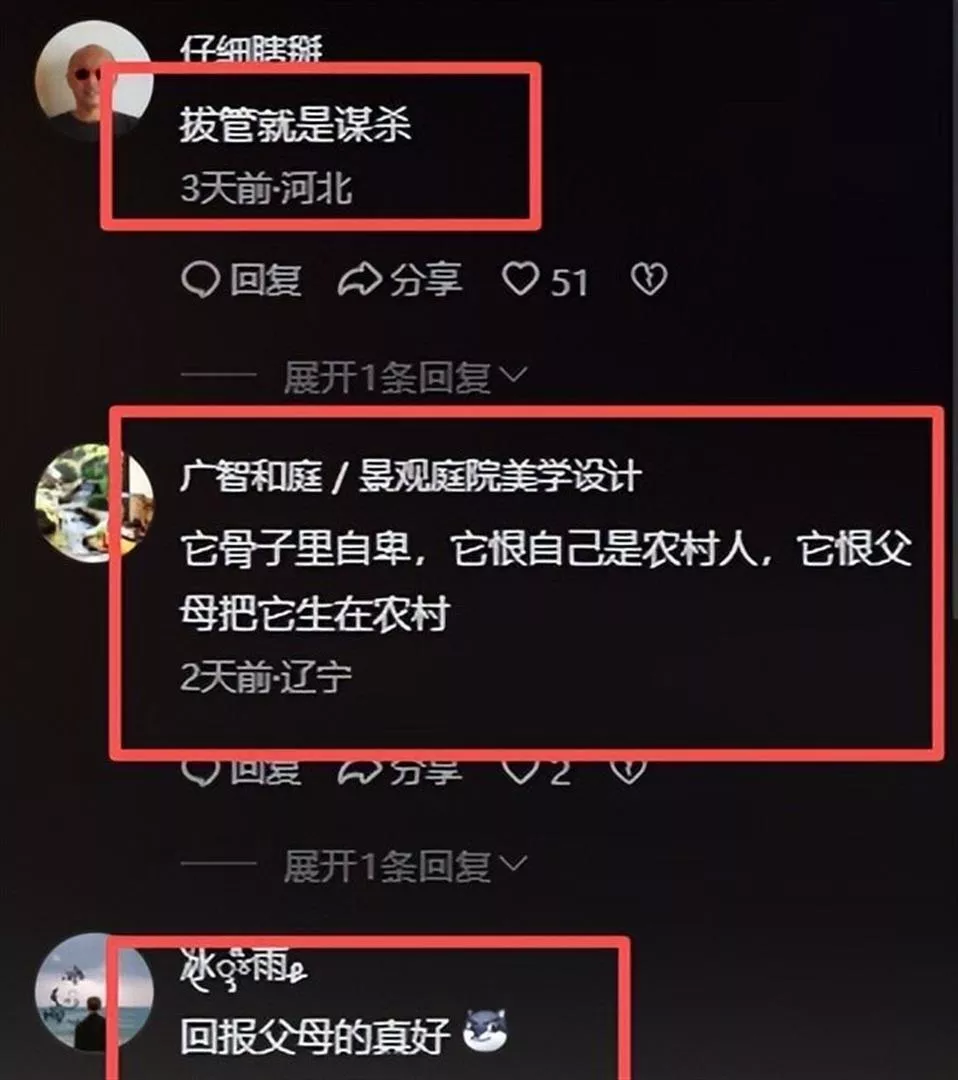Screen dimensions: 958x1080
Task: Tap the share arrow icon under first comment
Action: coord(360,280)
